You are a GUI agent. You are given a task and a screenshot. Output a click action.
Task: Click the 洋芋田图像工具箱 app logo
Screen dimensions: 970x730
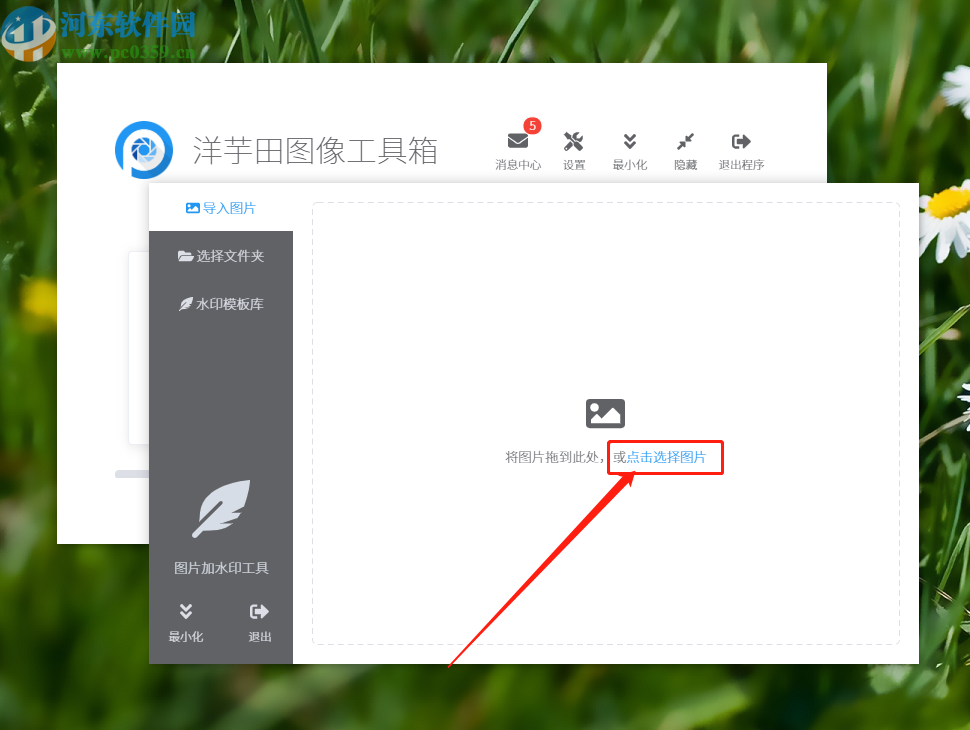(143, 149)
